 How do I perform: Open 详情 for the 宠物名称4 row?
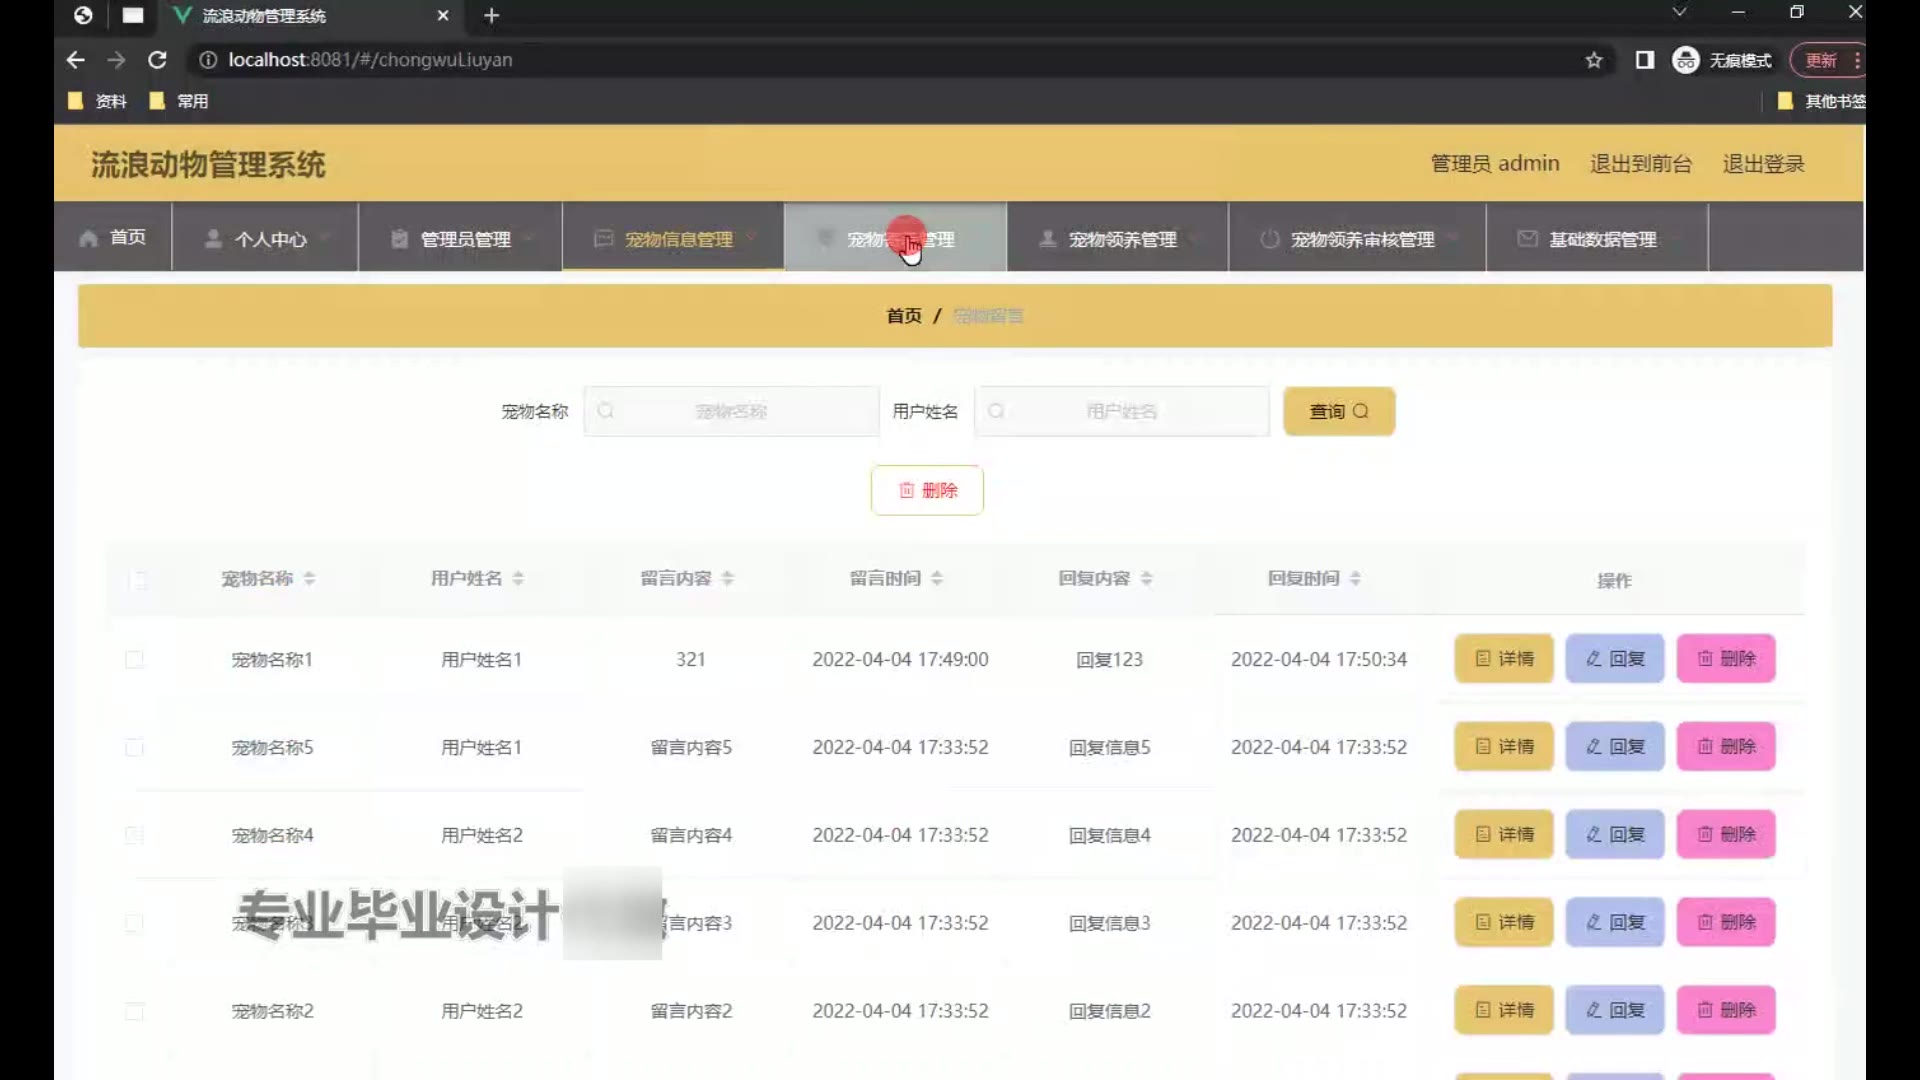pyautogui.click(x=1504, y=834)
